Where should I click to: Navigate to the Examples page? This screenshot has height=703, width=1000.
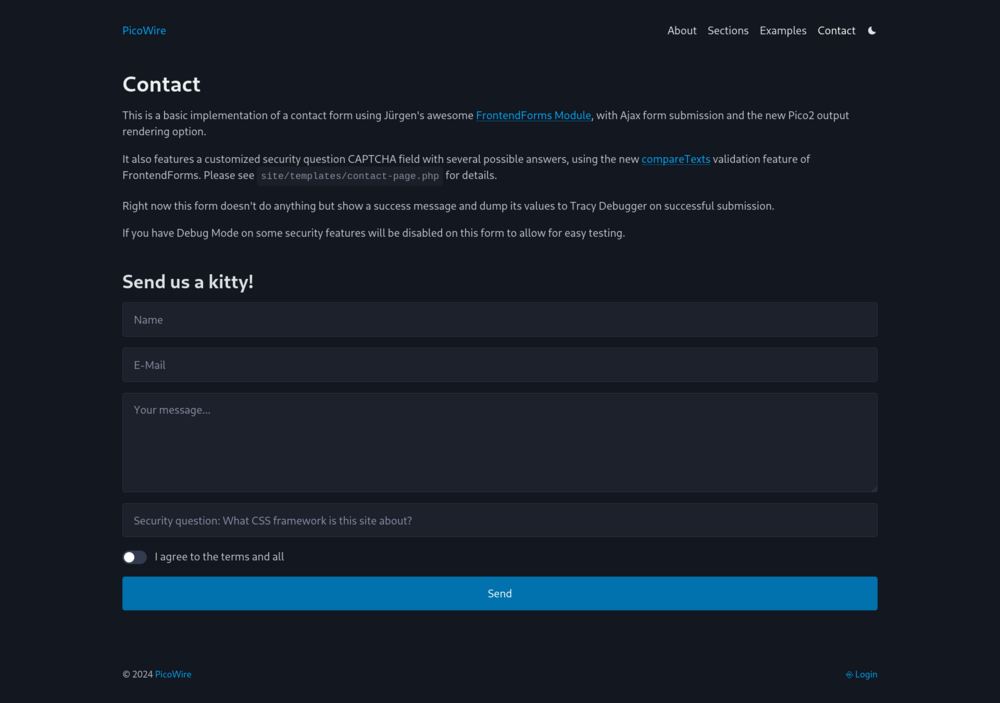783,30
